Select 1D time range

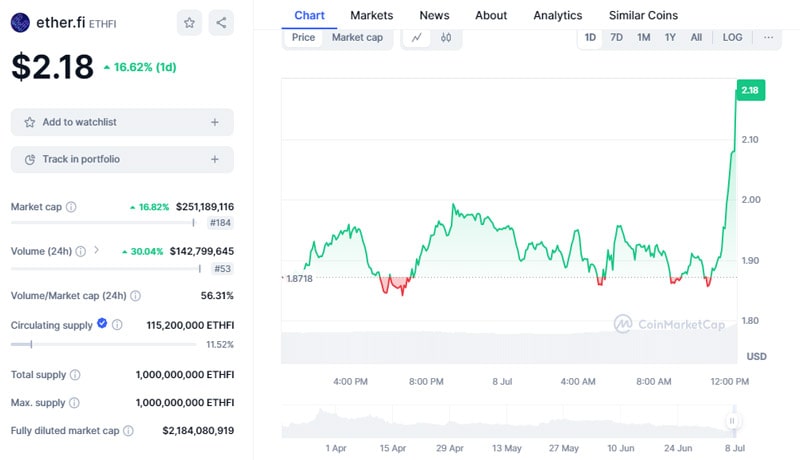[x=590, y=37]
